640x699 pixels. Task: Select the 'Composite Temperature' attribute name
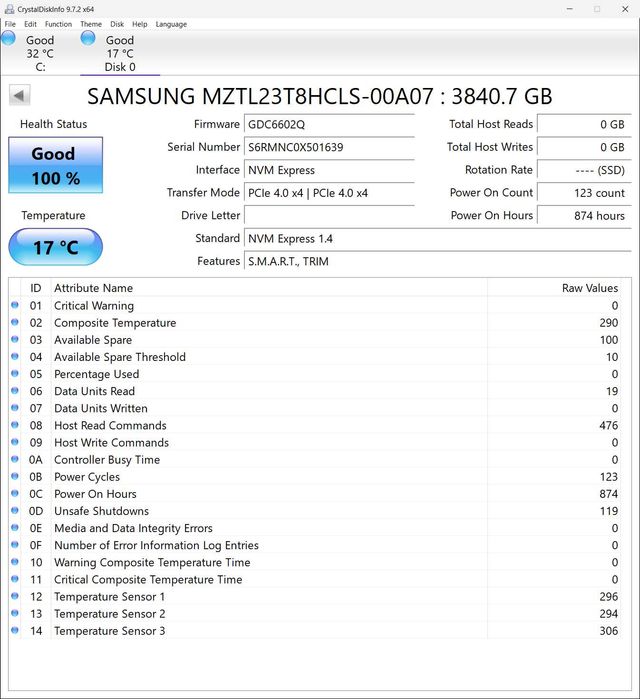click(x=115, y=323)
